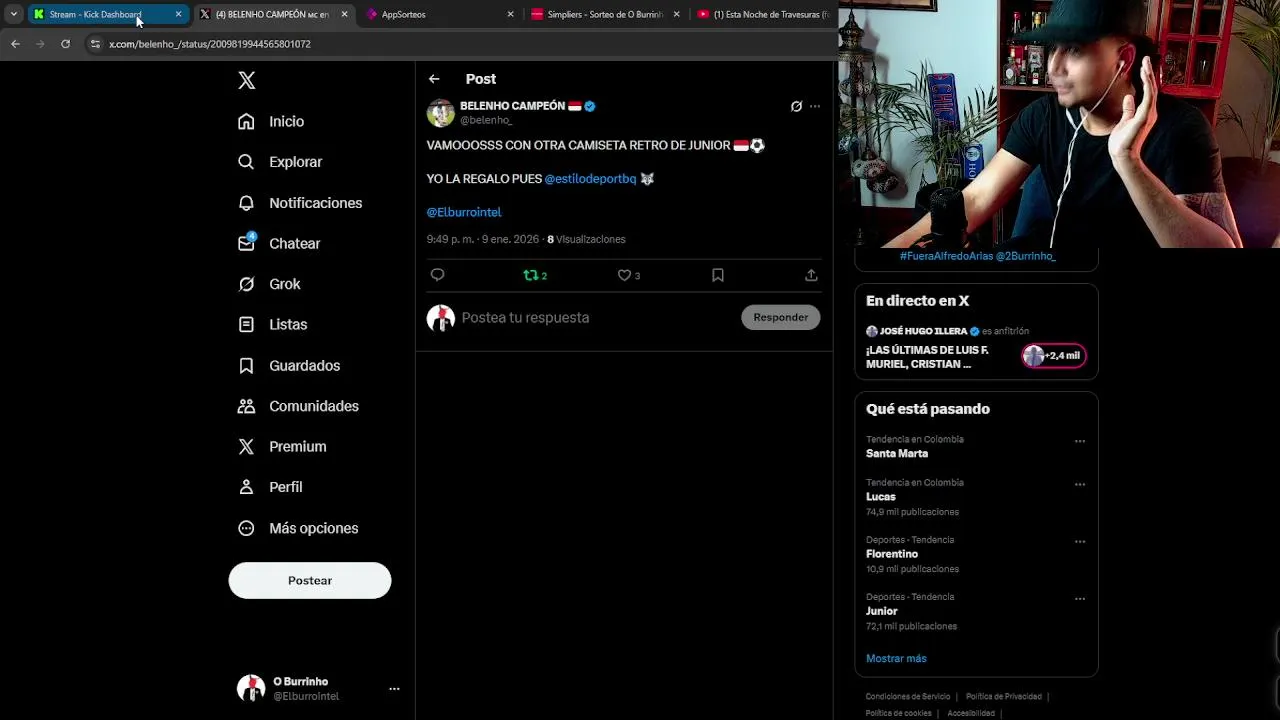Open Más opciones circle icon
Image resolution: width=1280 pixels, height=720 pixels.
point(246,528)
